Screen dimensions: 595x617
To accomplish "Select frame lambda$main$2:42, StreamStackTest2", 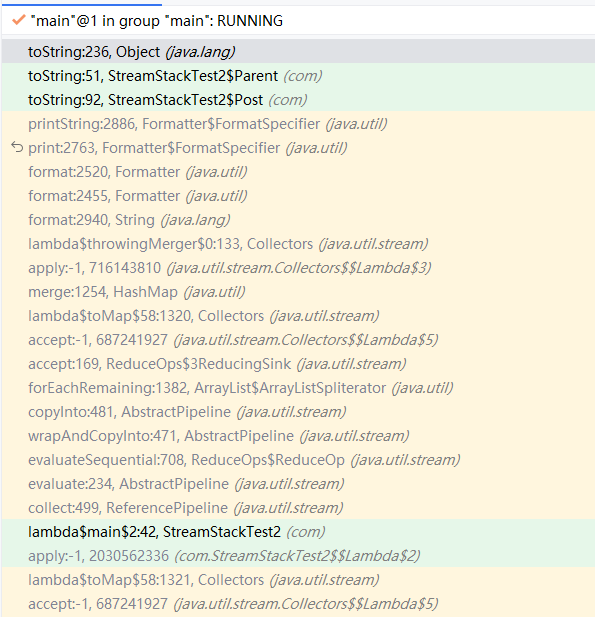I will pyautogui.click(x=298, y=532).
